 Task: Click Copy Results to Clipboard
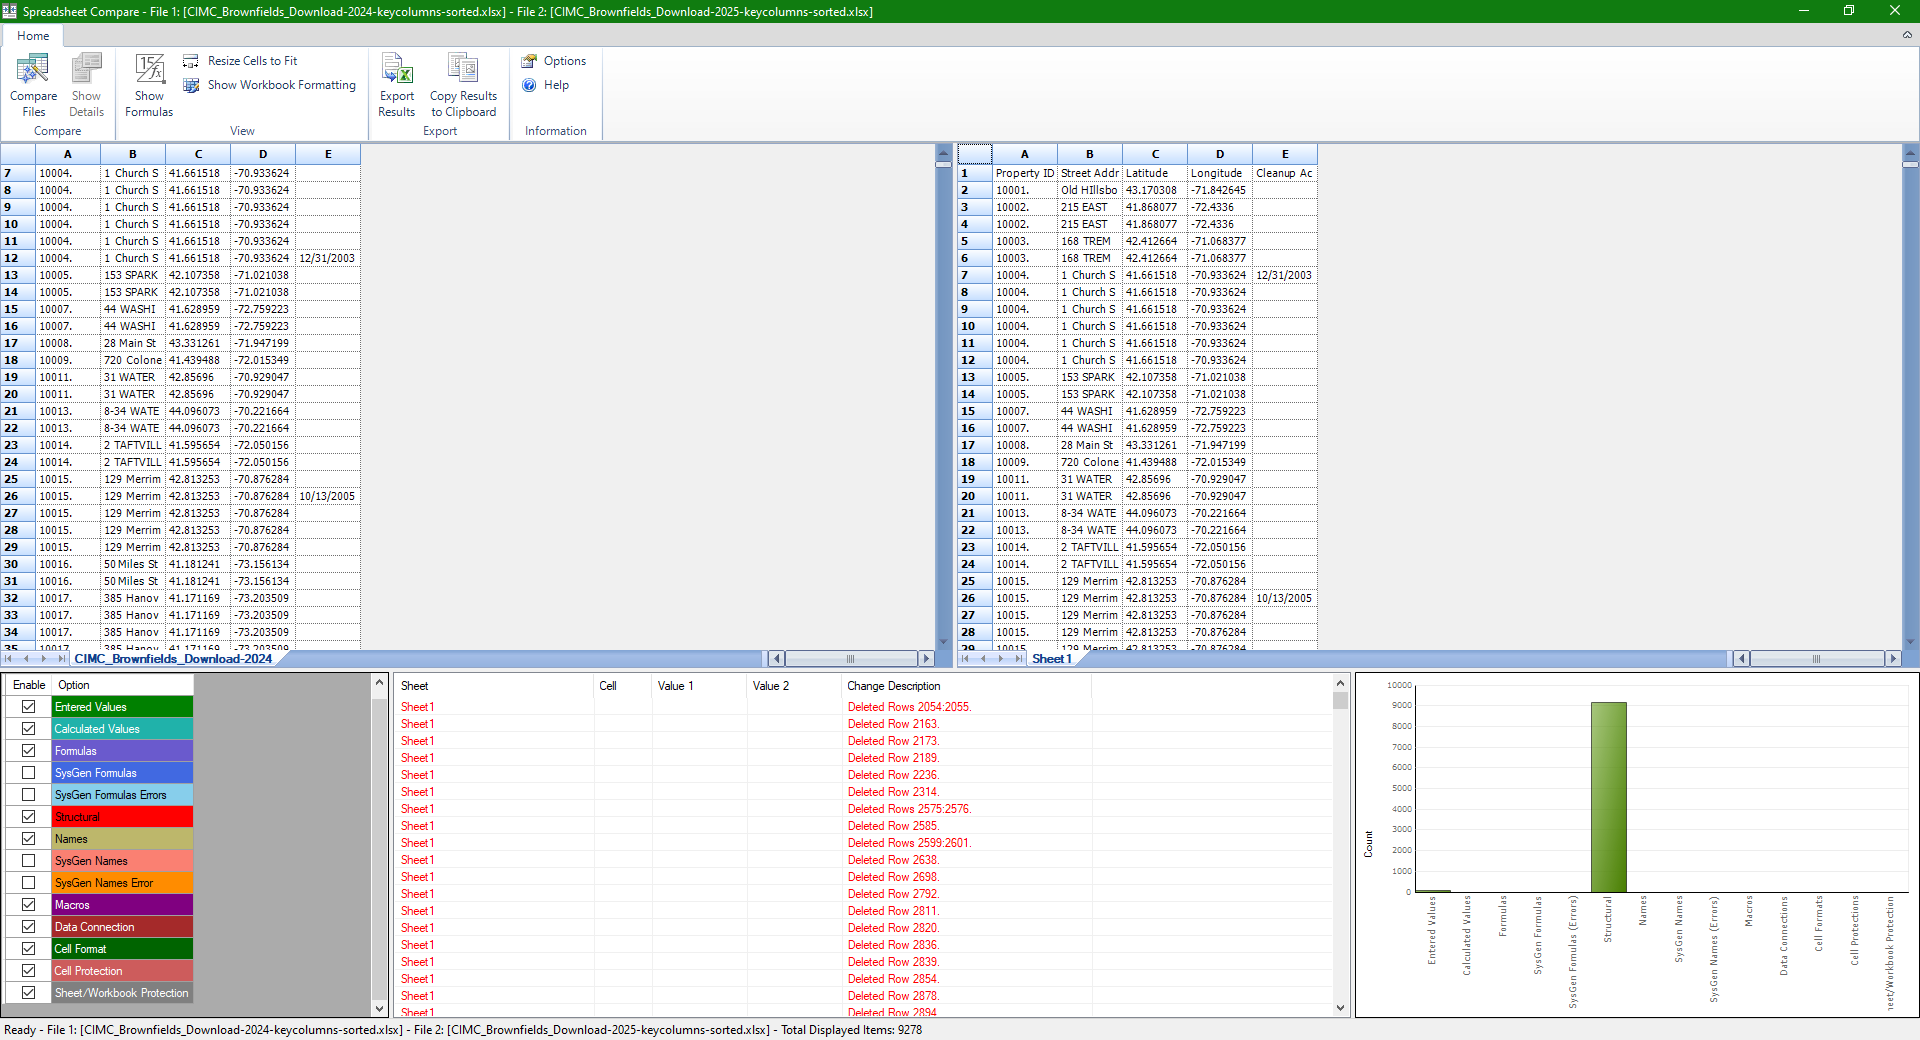(463, 85)
